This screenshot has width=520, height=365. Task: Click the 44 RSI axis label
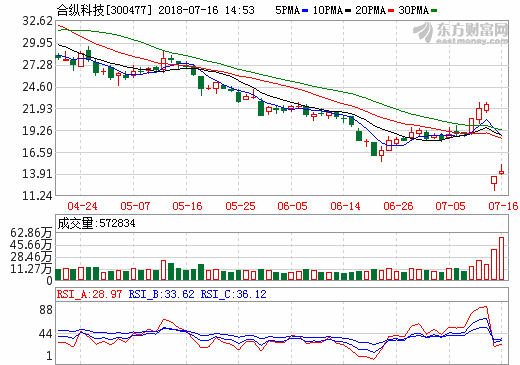point(46,334)
